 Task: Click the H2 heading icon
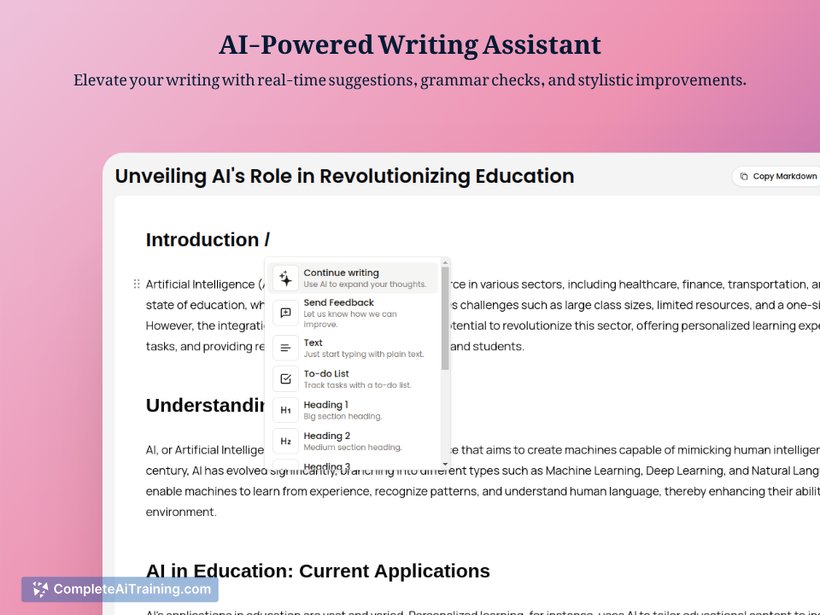point(285,441)
